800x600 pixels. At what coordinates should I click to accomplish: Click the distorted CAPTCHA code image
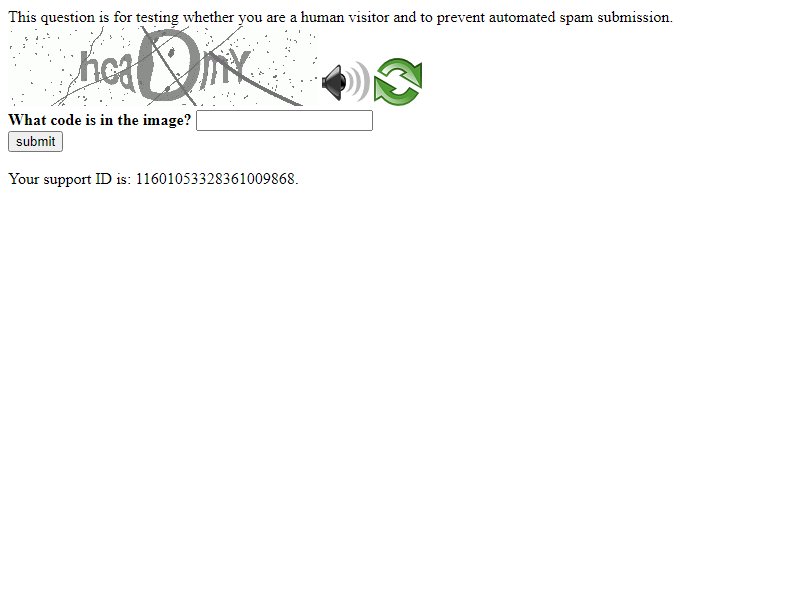click(163, 66)
